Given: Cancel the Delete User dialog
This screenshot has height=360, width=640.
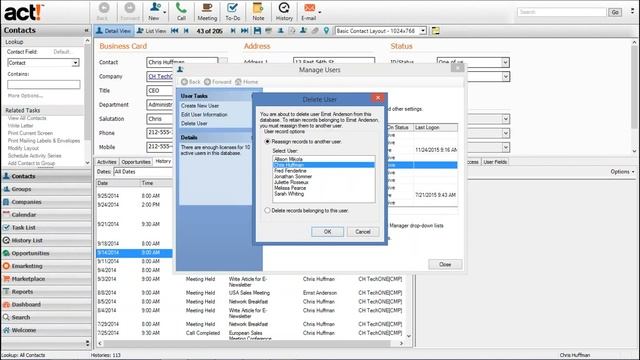Looking at the screenshot, I should pyautogui.click(x=362, y=232).
